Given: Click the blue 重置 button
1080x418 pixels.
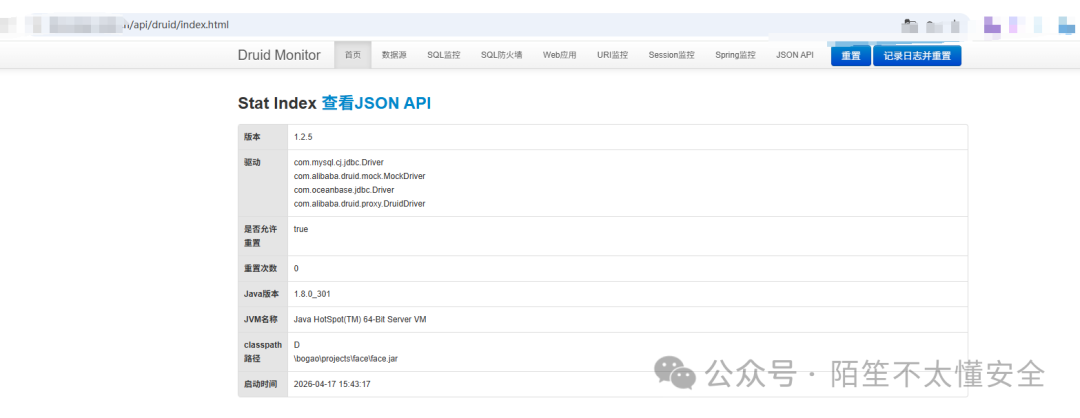Looking at the screenshot, I should tap(851, 56).
